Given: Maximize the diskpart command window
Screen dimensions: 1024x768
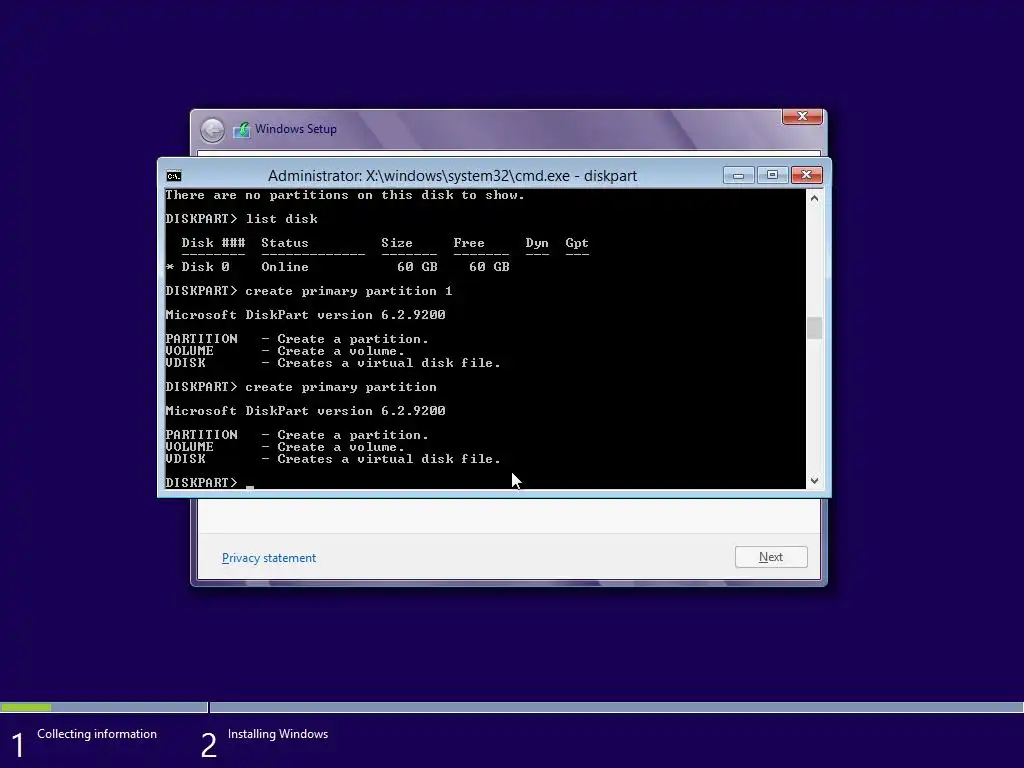Looking at the screenshot, I should coord(772,175).
